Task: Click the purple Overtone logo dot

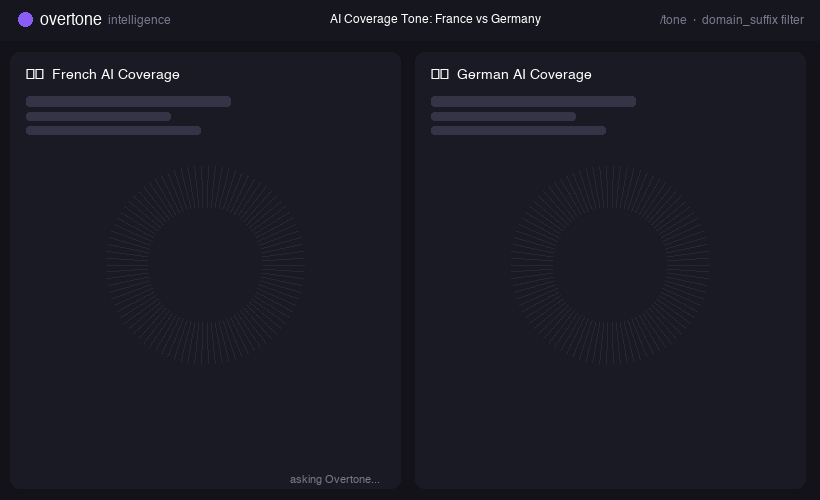Action: 25,19
